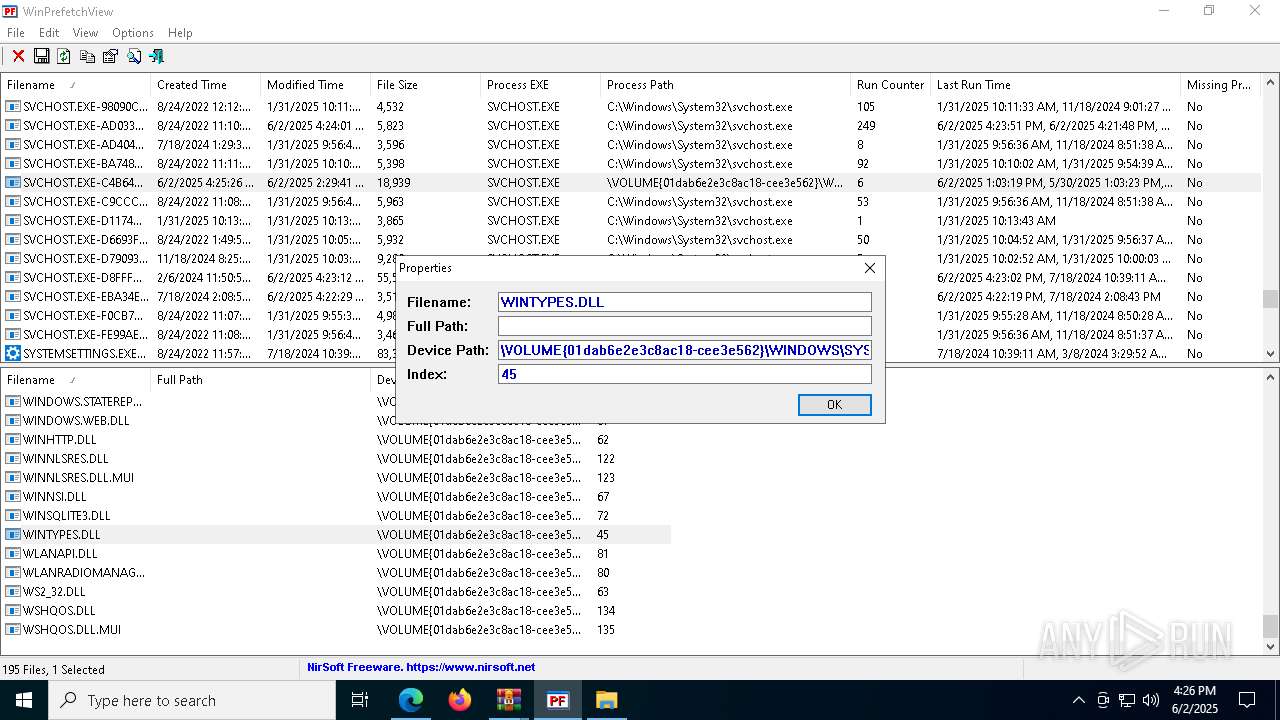
Task: Click the taskbar search box
Action: (192, 700)
